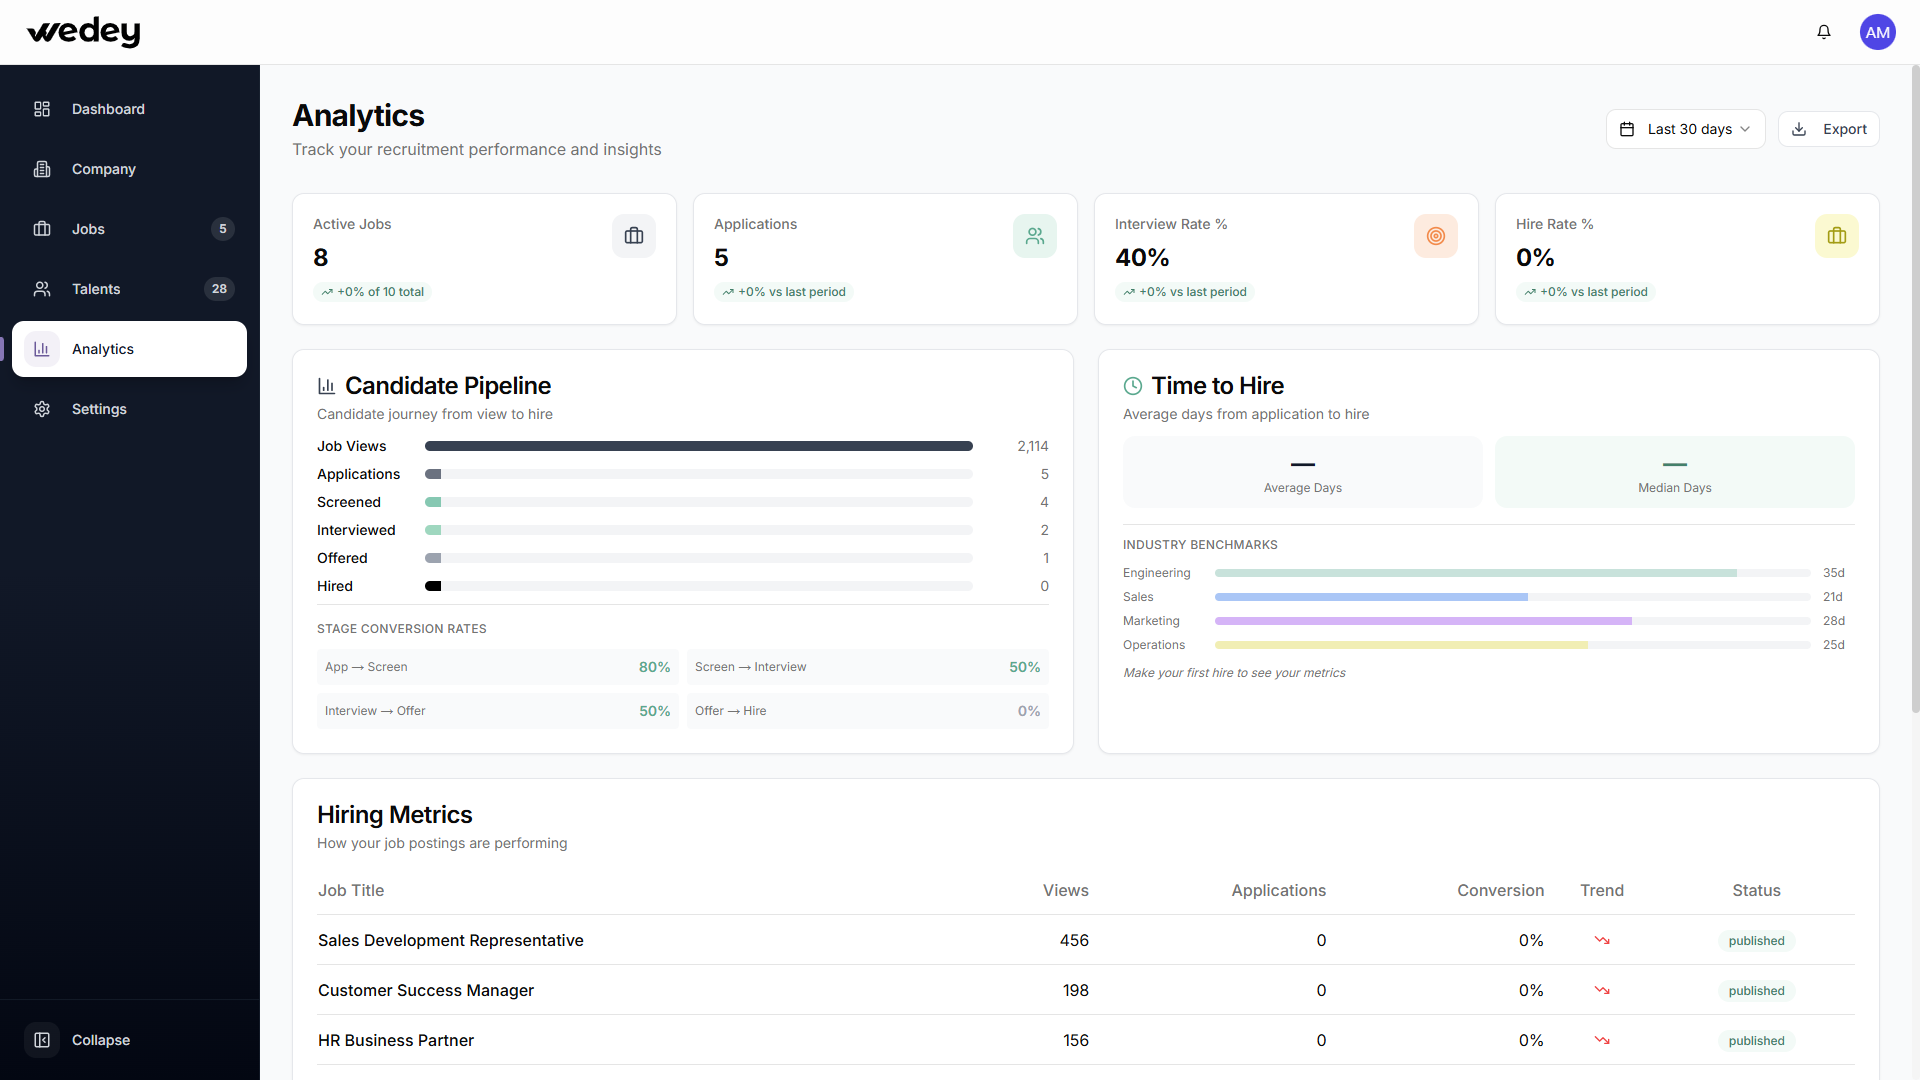Click the page vertical scrollbar
This screenshot has height=1080, width=1920.
click(x=1914, y=400)
